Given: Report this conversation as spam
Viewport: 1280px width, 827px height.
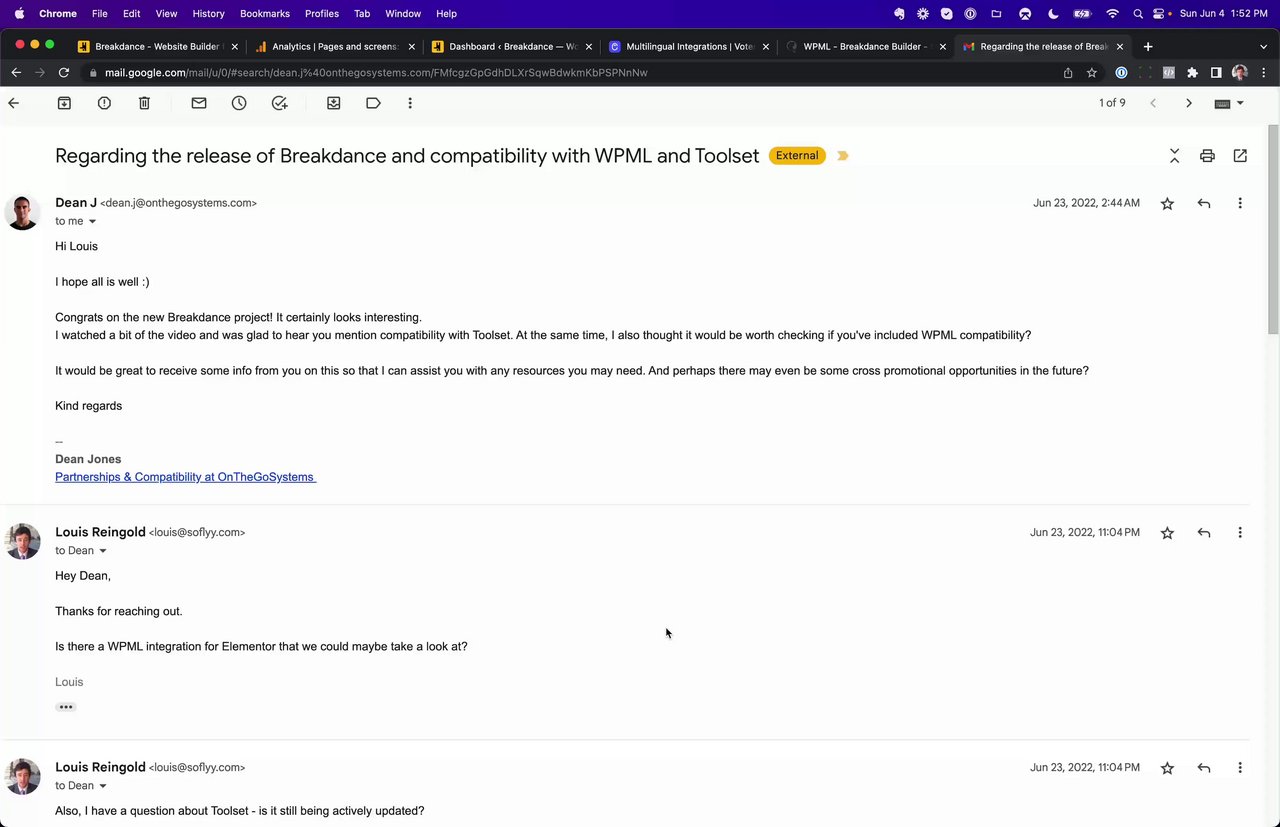Looking at the screenshot, I should tap(104, 103).
